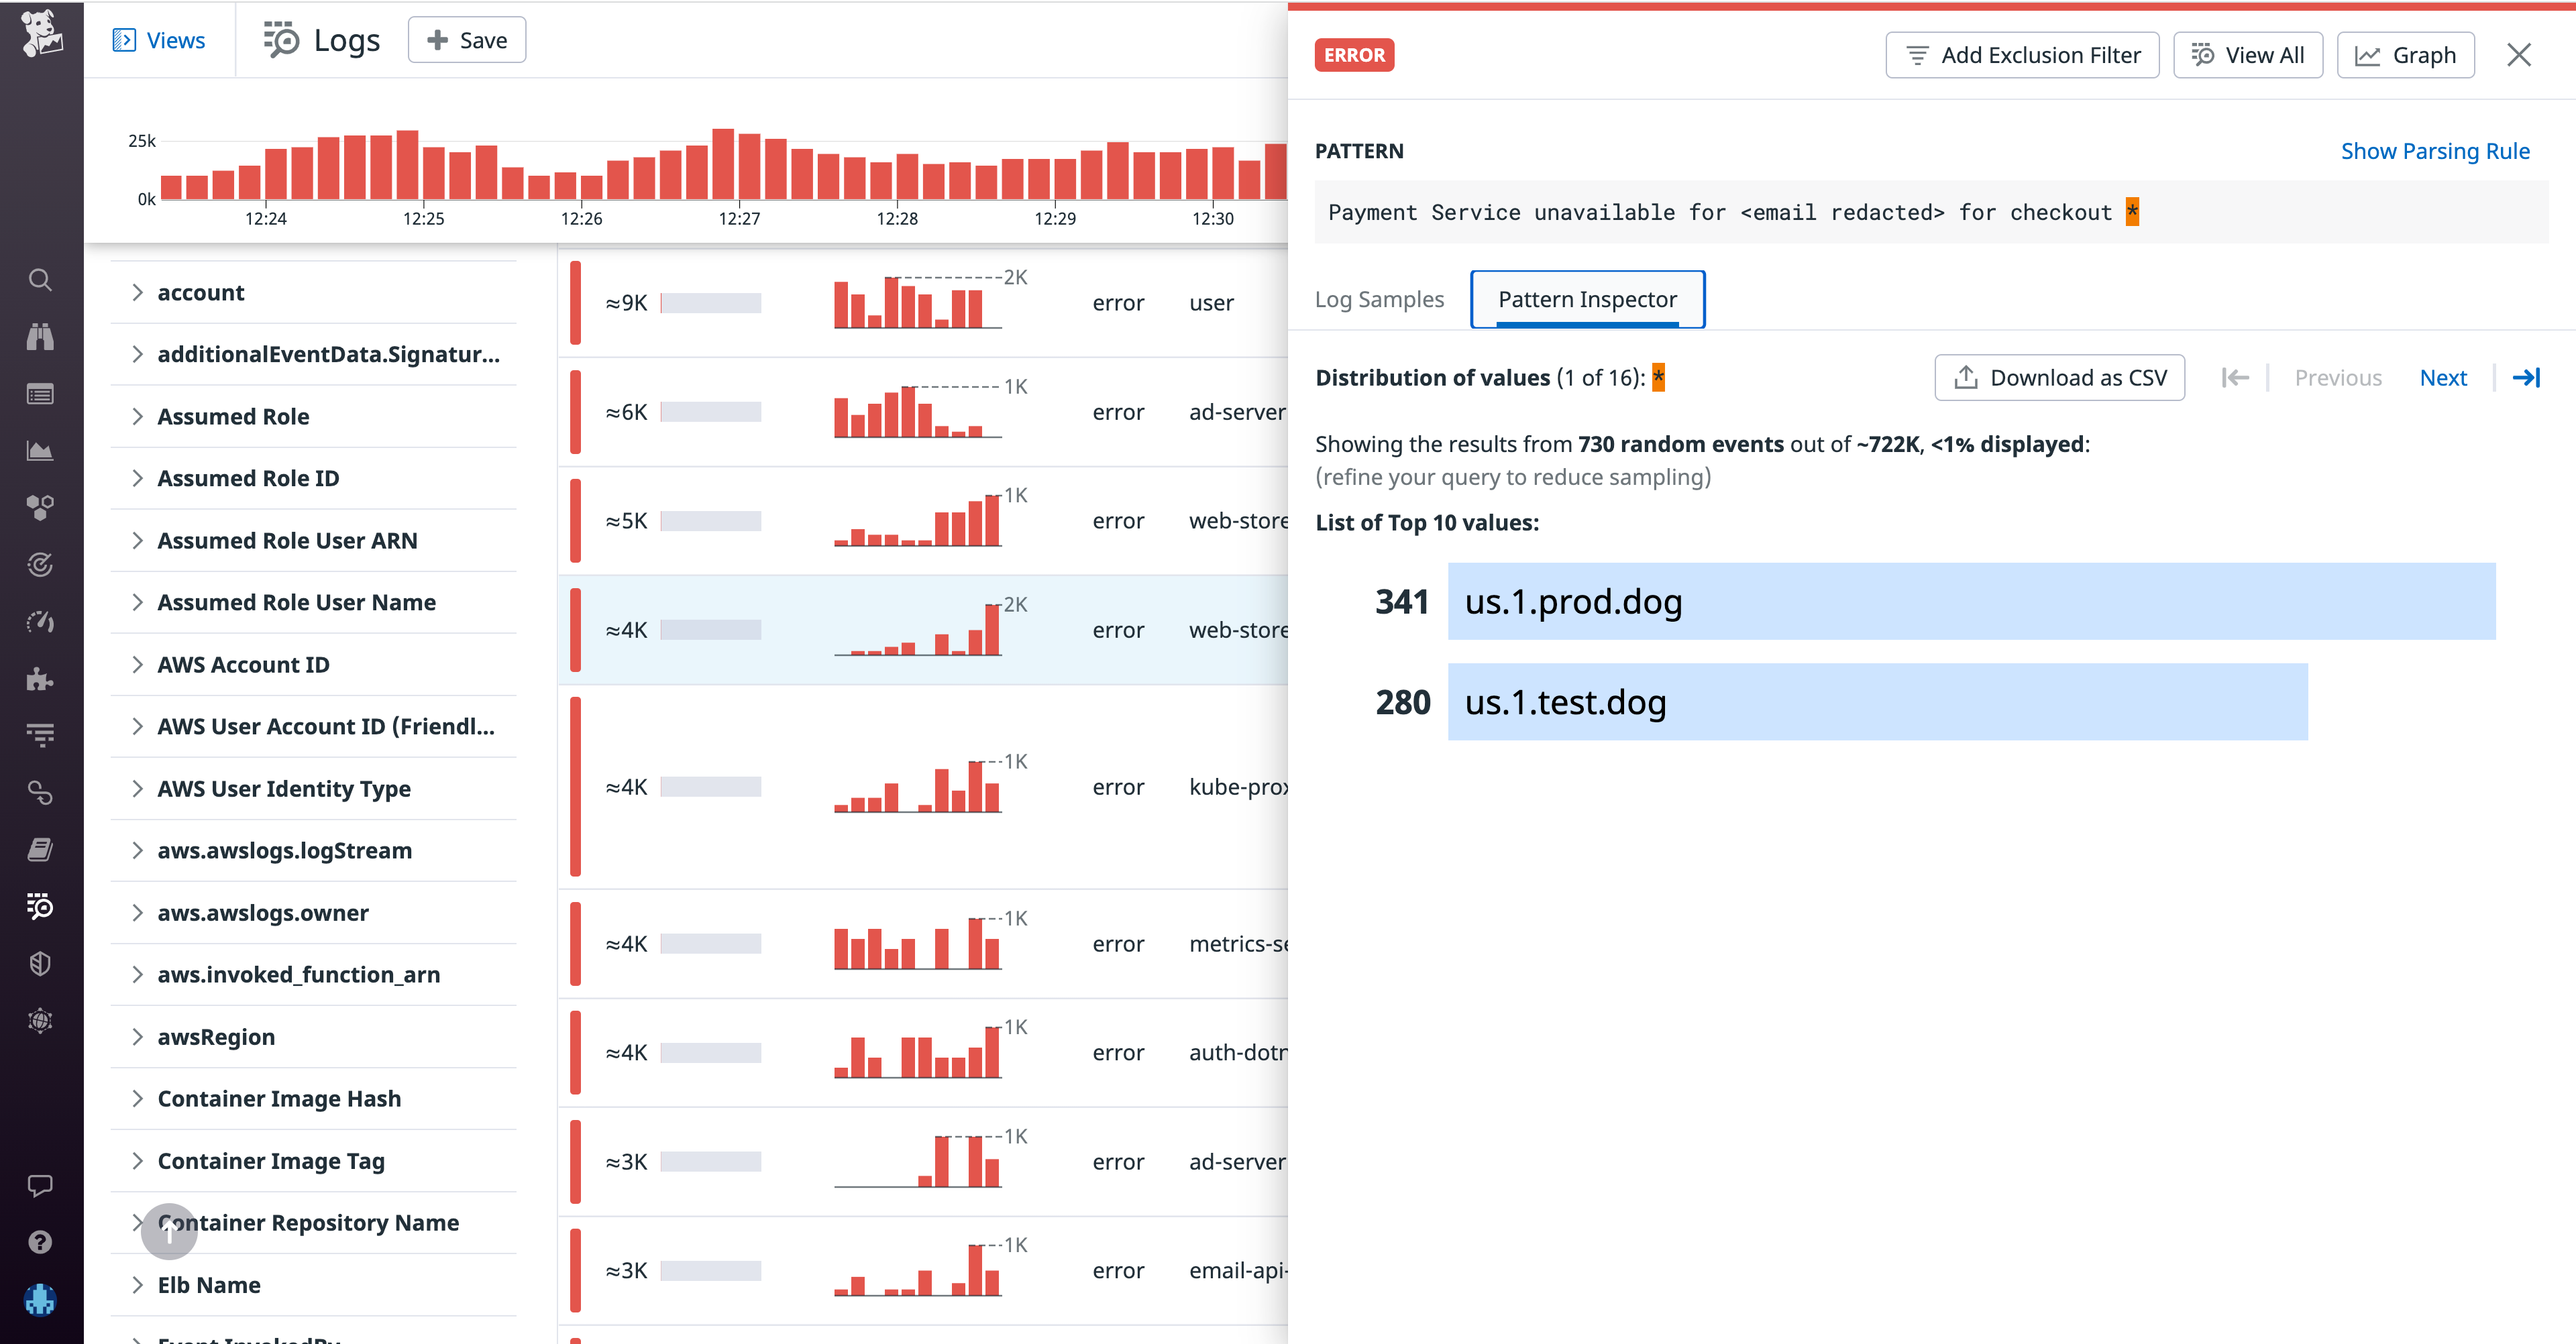The width and height of the screenshot is (2576, 1344).
Task: Download pattern values as CSV
Action: click(x=2059, y=377)
